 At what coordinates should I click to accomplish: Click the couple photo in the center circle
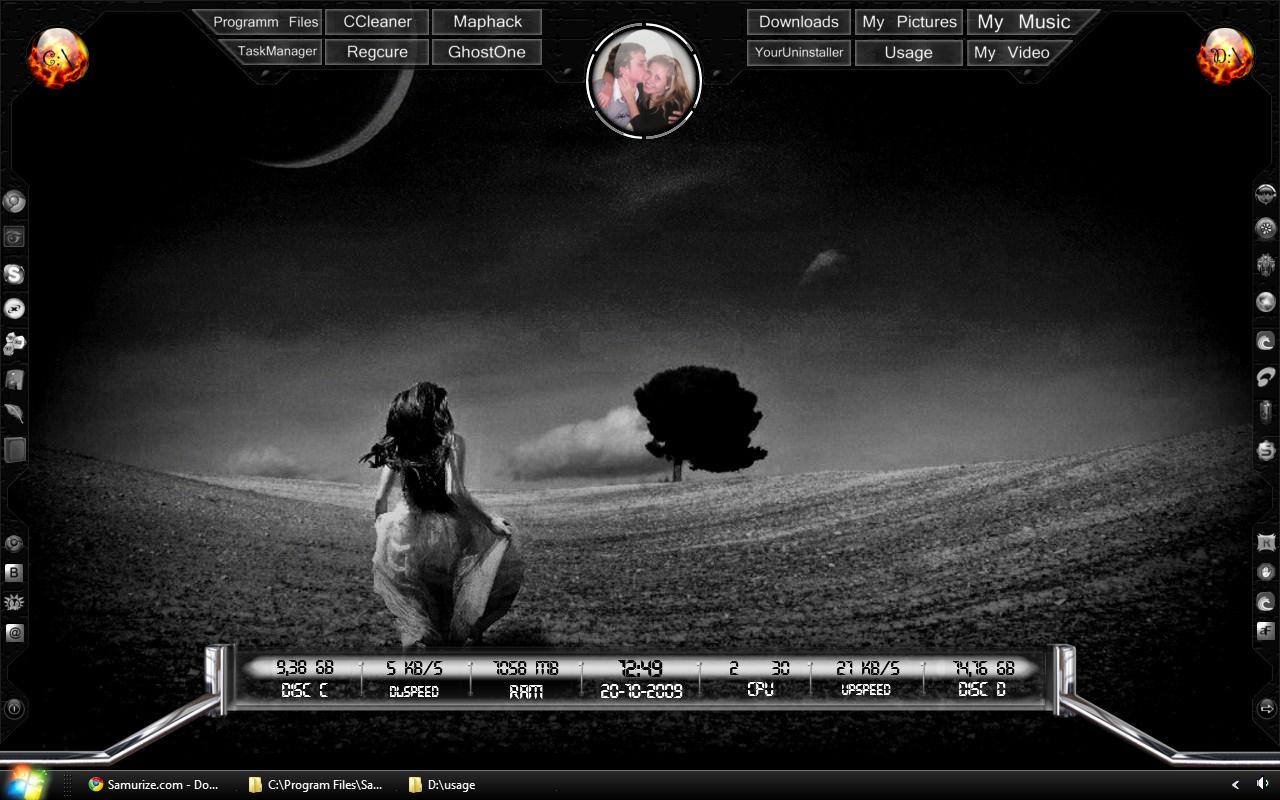click(x=644, y=82)
